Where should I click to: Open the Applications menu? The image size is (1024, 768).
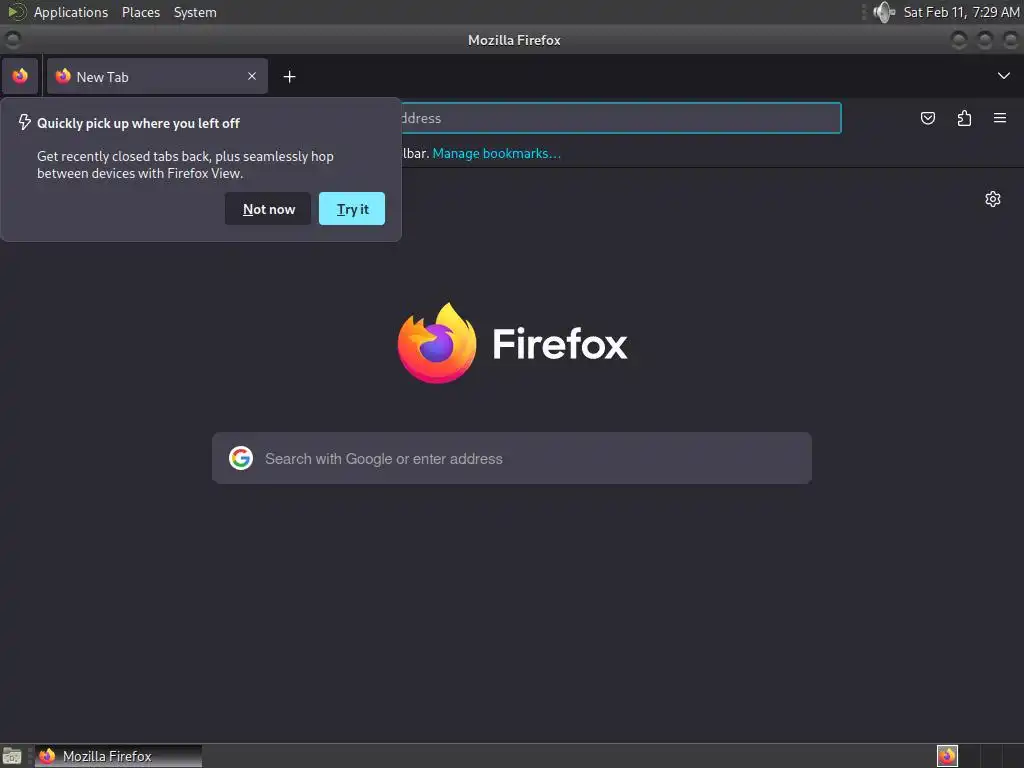71,12
